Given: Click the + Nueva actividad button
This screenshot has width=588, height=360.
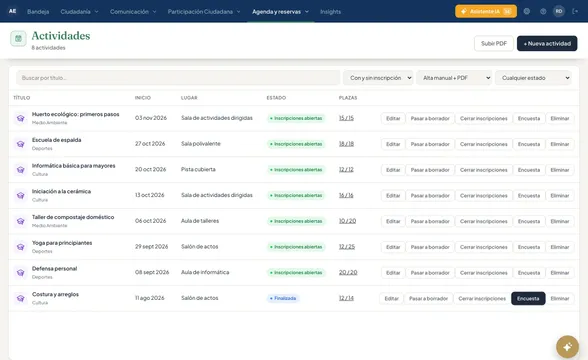Looking at the screenshot, I should 547,44.
